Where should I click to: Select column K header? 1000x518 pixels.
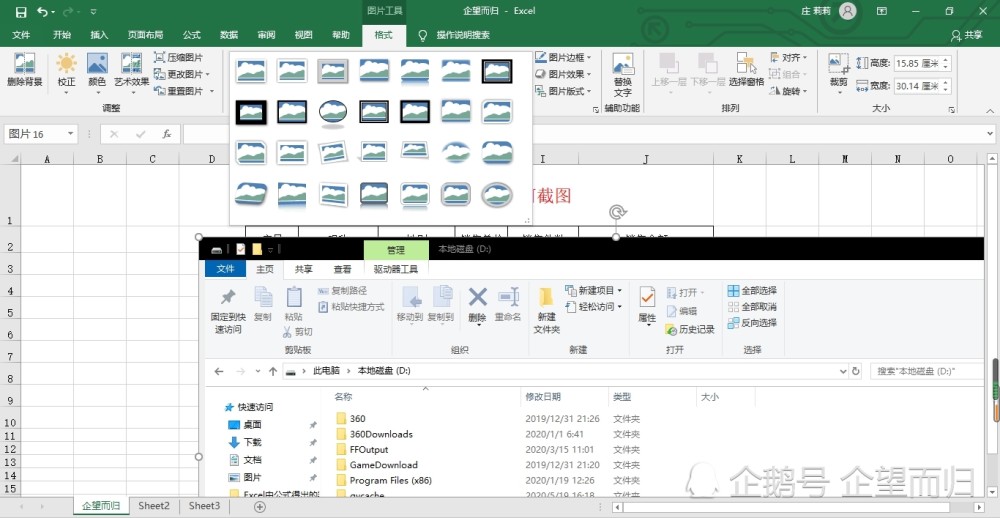click(740, 159)
